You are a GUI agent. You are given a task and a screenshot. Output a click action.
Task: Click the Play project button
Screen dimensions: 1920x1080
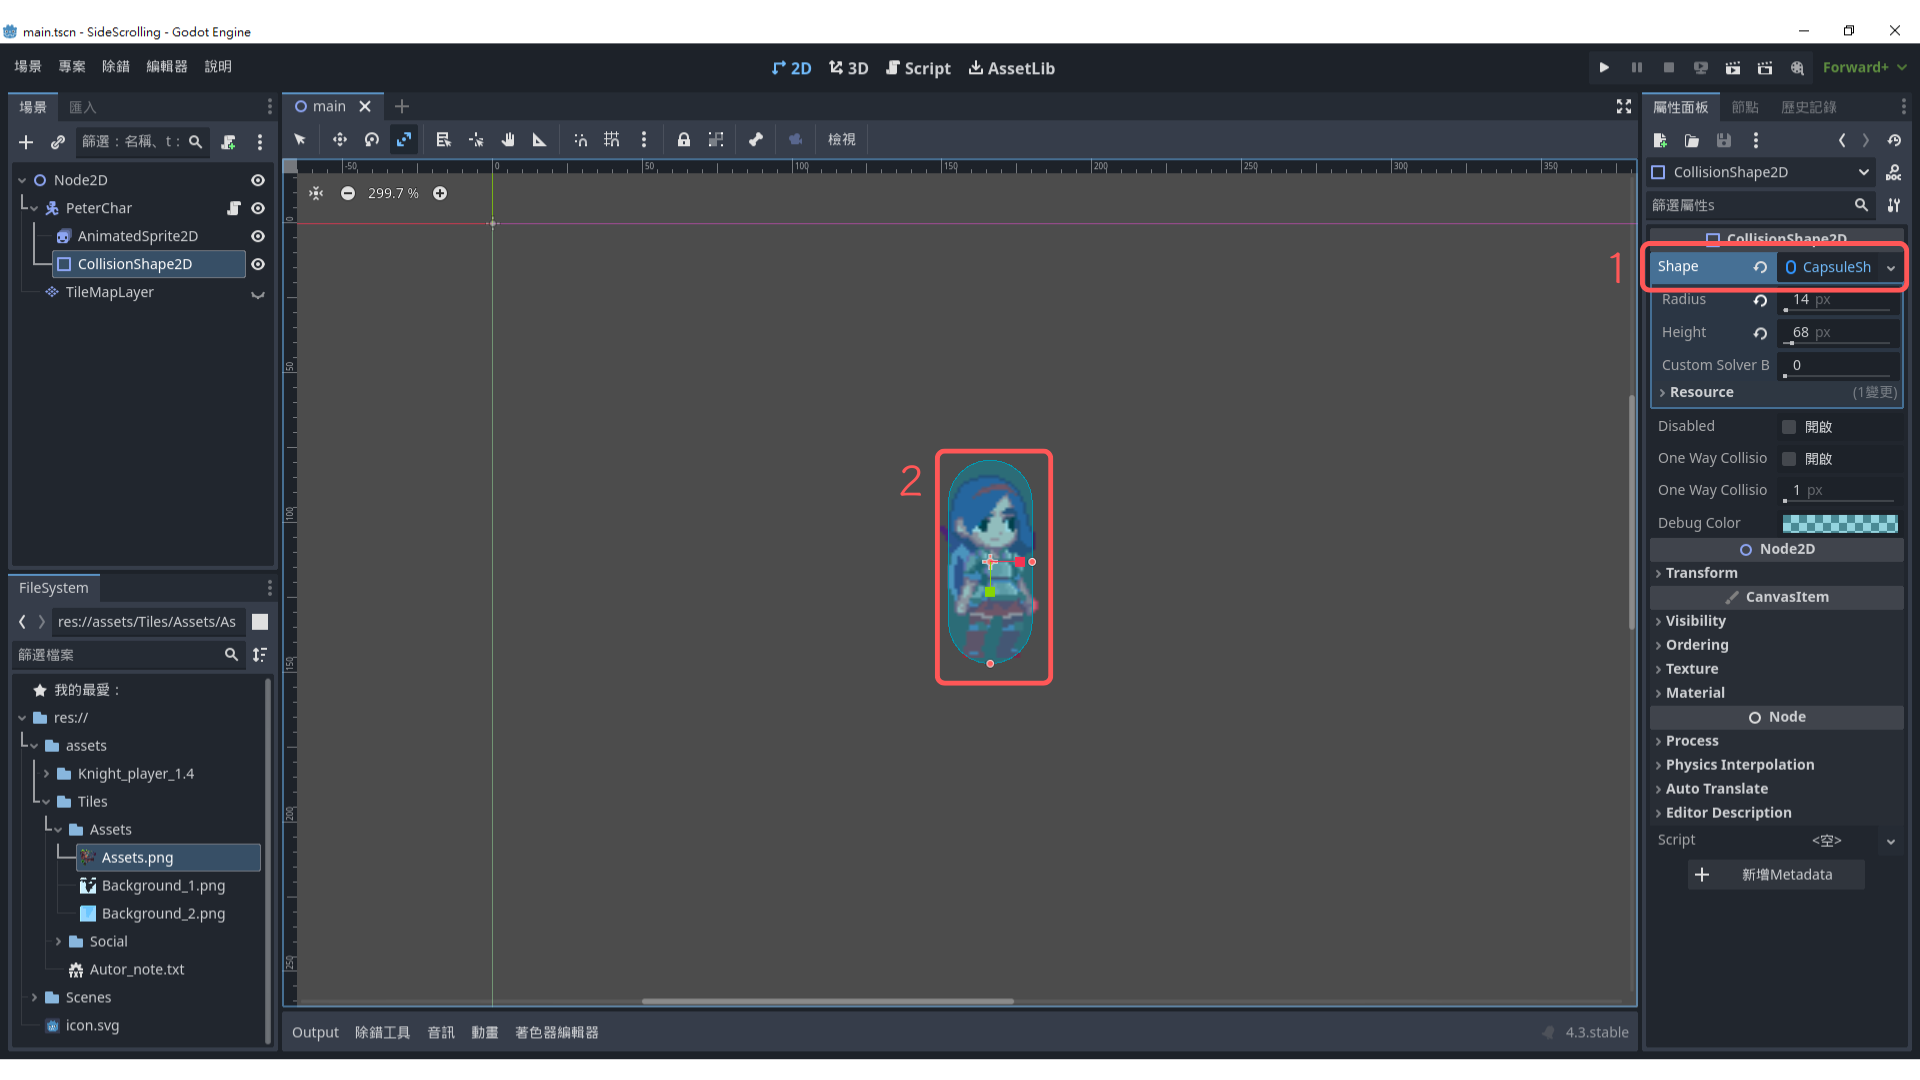click(x=1604, y=68)
